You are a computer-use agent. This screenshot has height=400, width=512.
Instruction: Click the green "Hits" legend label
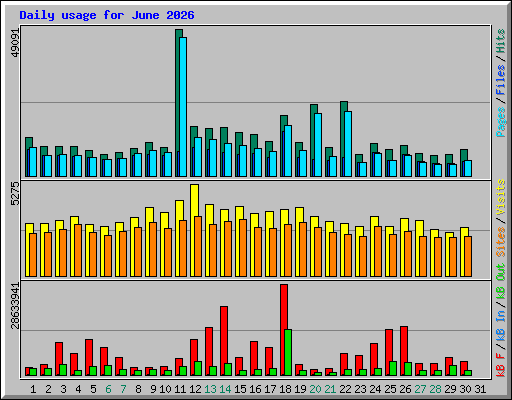coord(501,41)
